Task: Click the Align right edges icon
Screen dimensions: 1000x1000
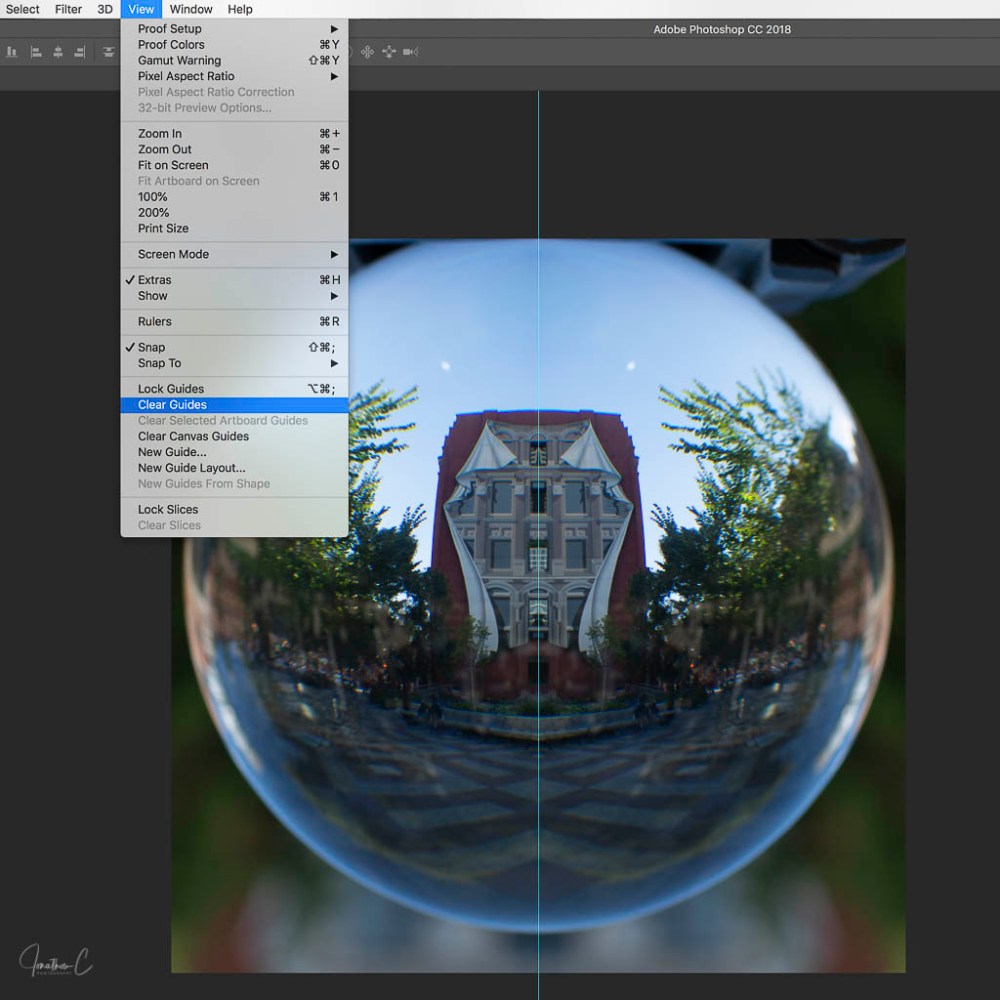Action: pos(80,52)
